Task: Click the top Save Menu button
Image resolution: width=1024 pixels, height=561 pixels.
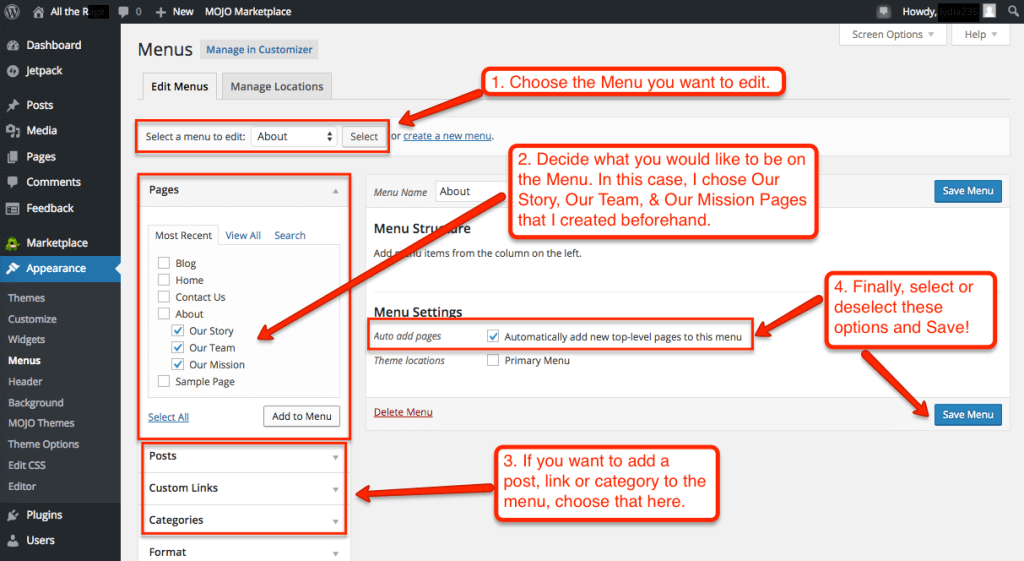Action: [968, 191]
